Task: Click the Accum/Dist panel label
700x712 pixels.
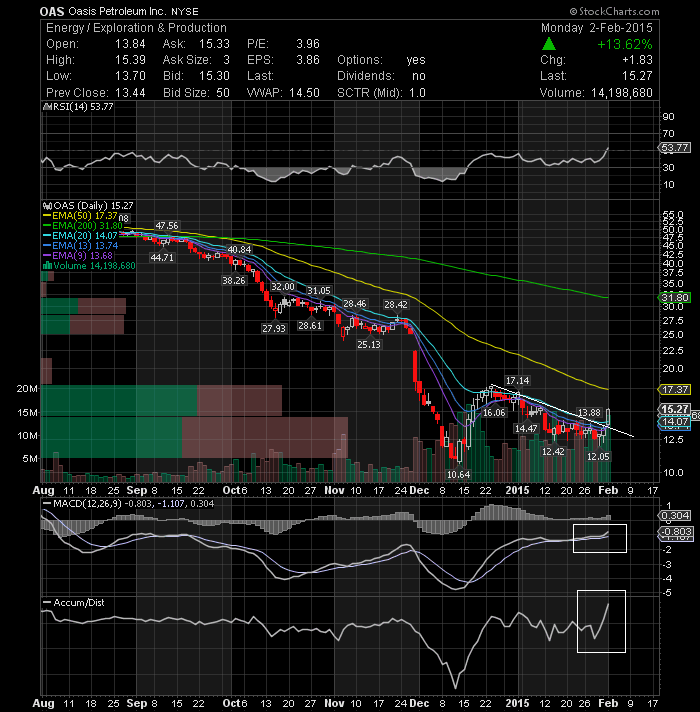Action: pyautogui.click(x=79, y=603)
